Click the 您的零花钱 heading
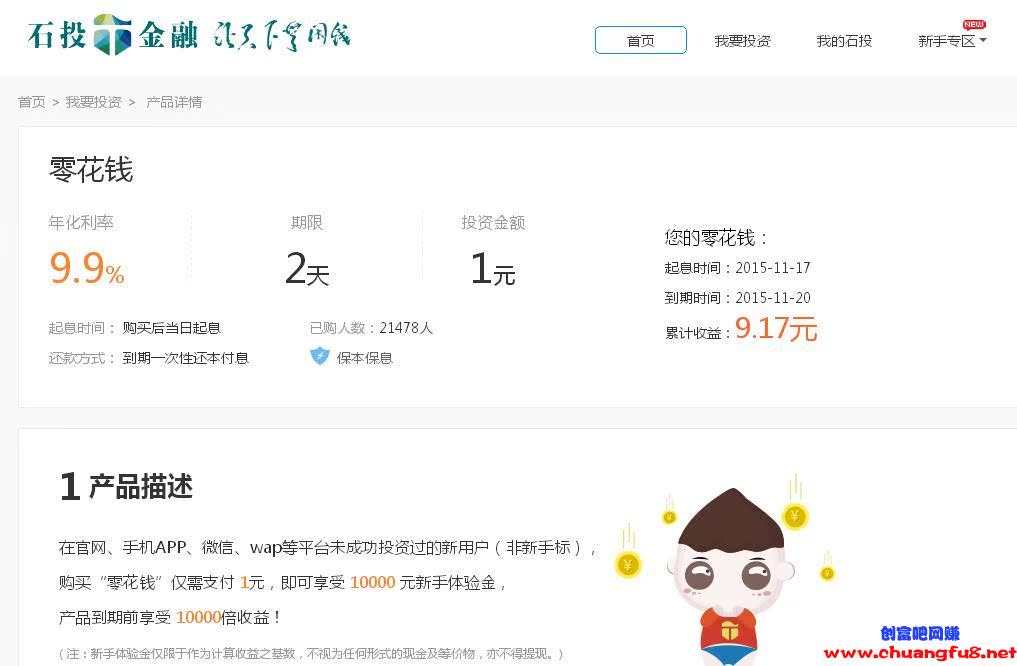This screenshot has height=666, width=1017. point(716,237)
